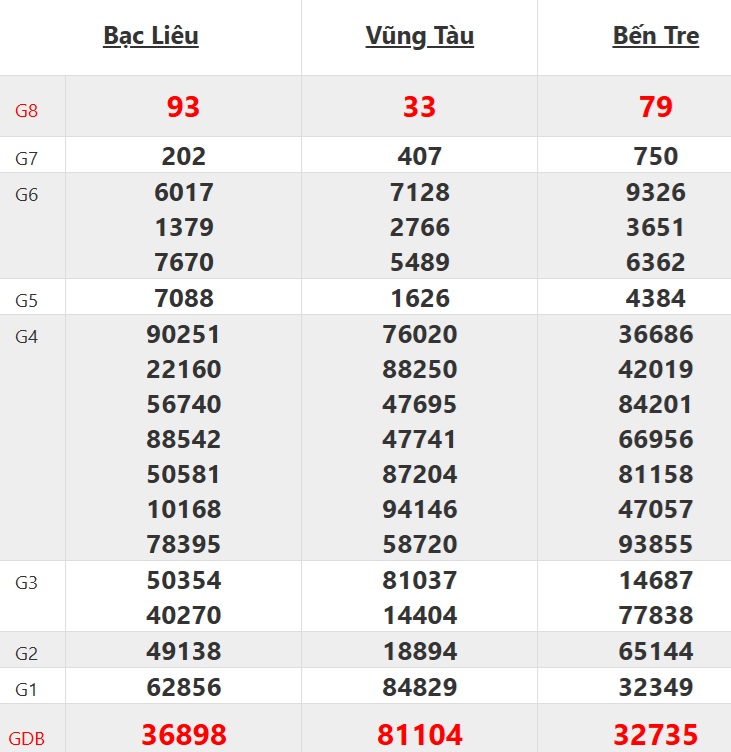The height and width of the screenshot is (752, 731).
Task: Click the G8 prize row label
Action: tap(27, 110)
